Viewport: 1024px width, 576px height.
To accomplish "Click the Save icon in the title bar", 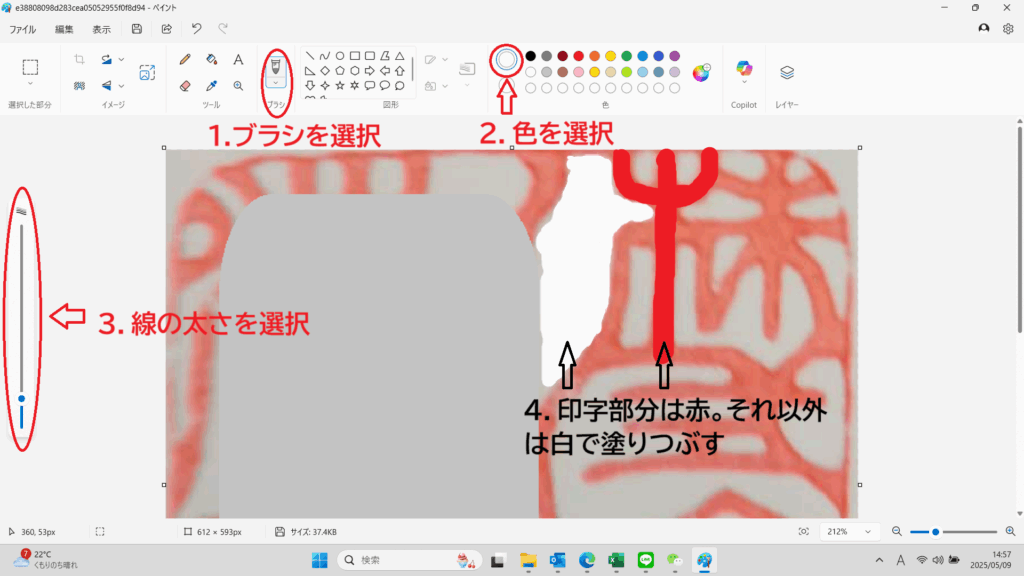I will click(137, 29).
